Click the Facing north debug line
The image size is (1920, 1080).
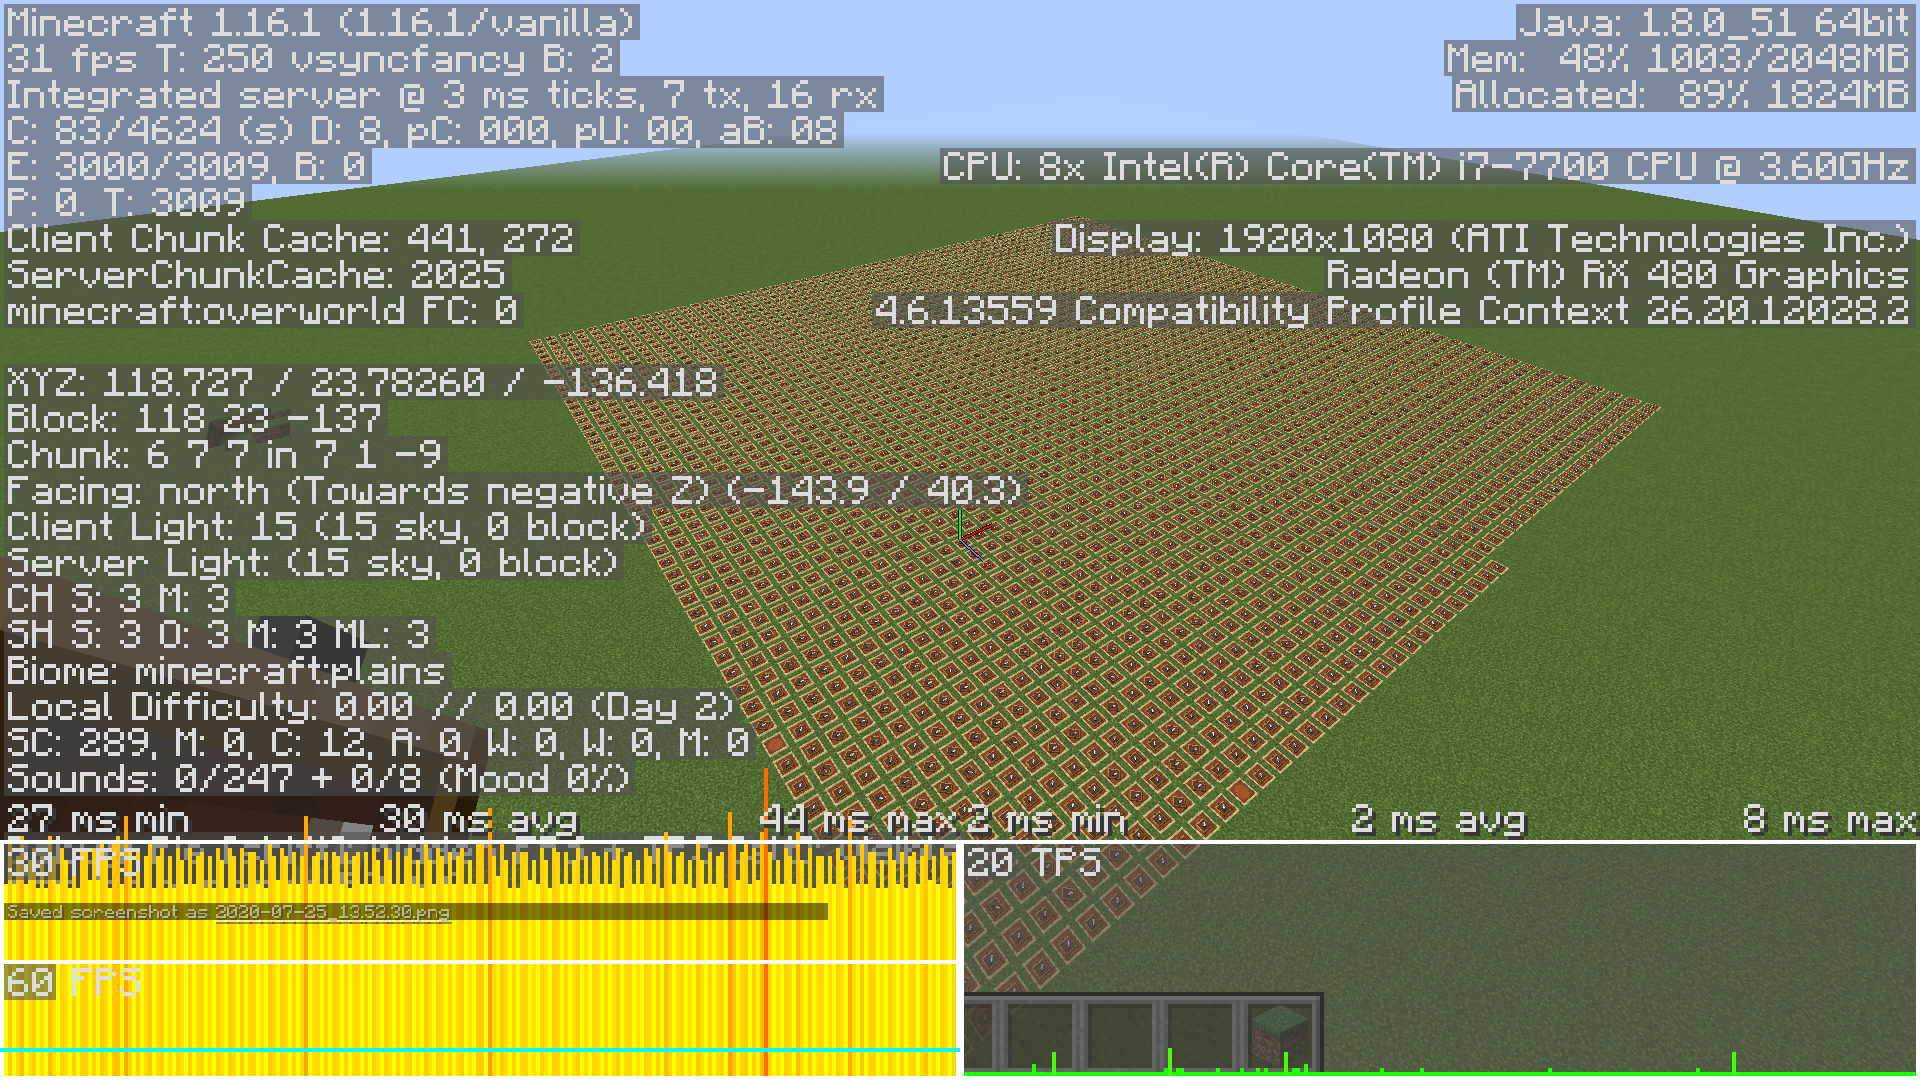coord(514,491)
